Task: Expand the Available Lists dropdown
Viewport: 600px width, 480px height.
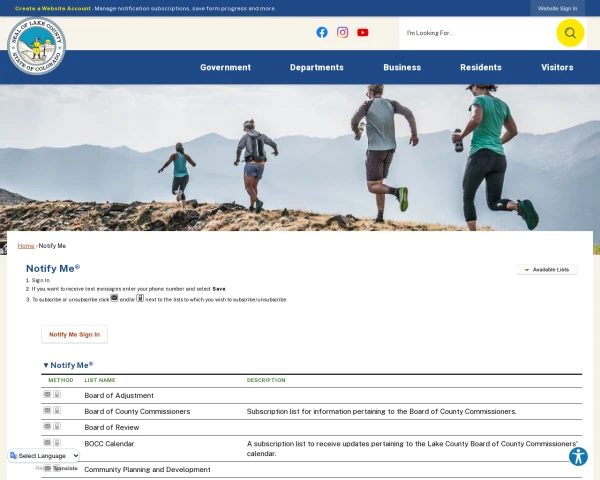Action: 547,270
